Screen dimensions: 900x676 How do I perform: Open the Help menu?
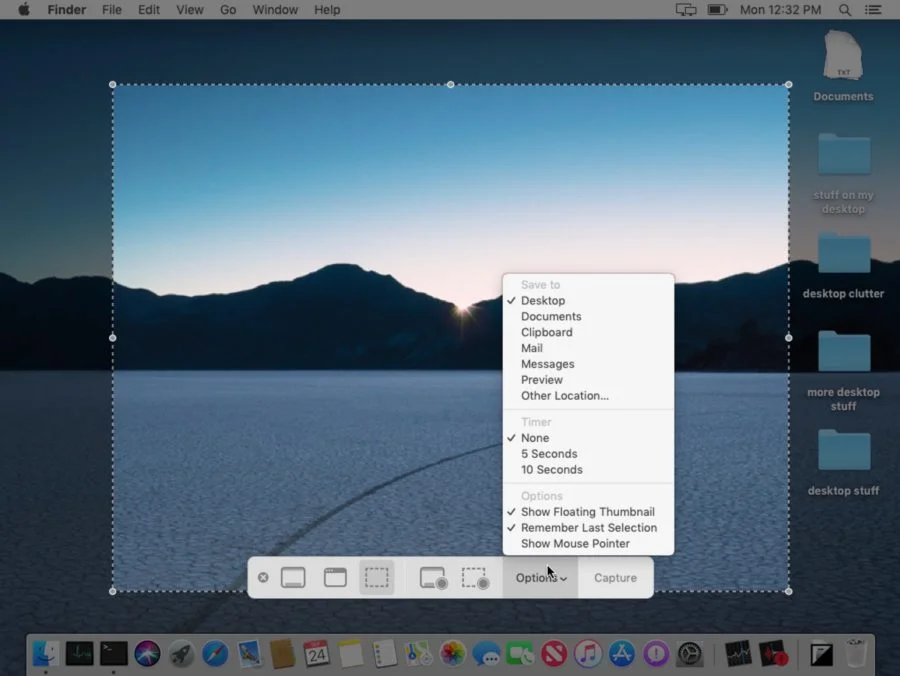[x=327, y=10]
